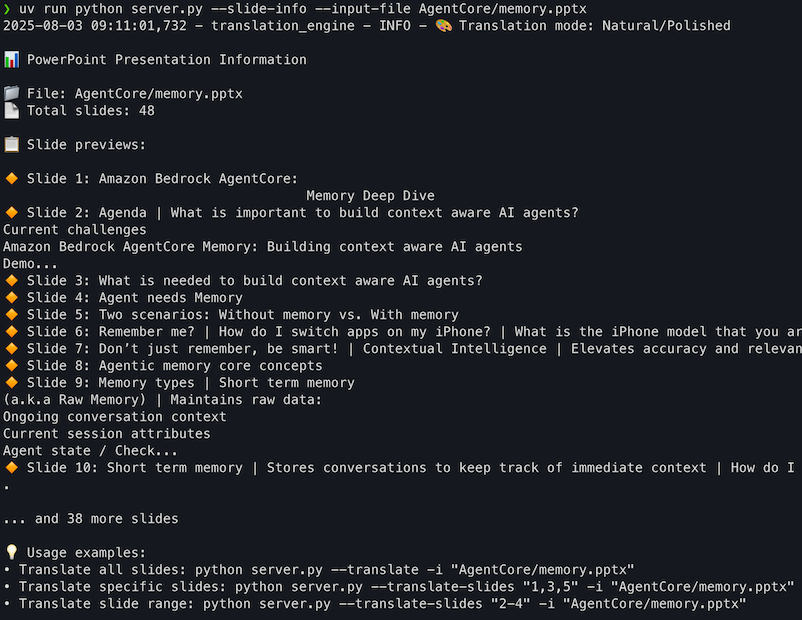Image resolution: width=802 pixels, height=620 pixels.
Task: Click the paint palette icon in log line
Action: click(x=443, y=26)
